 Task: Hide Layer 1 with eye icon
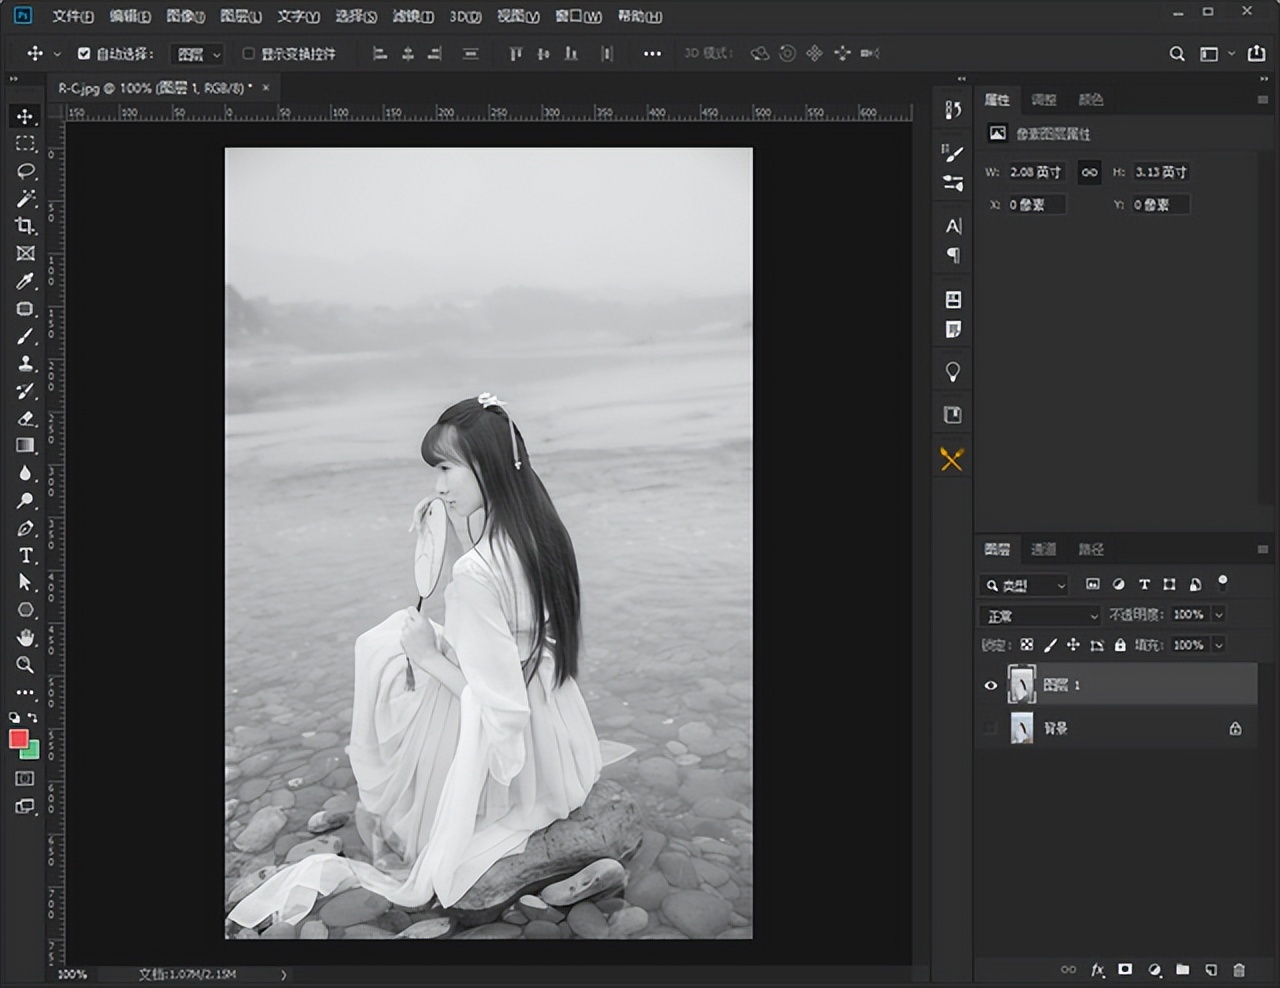pyautogui.click(x=991, y=685)
